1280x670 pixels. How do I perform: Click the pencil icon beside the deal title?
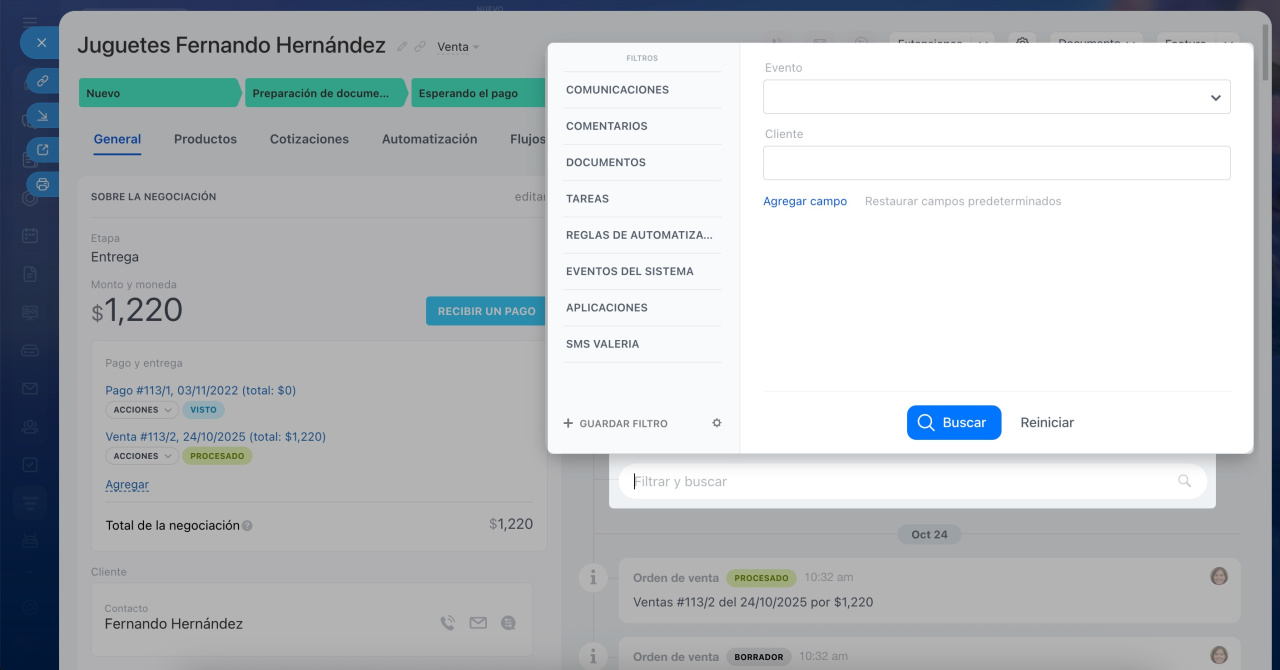(402, 47)
